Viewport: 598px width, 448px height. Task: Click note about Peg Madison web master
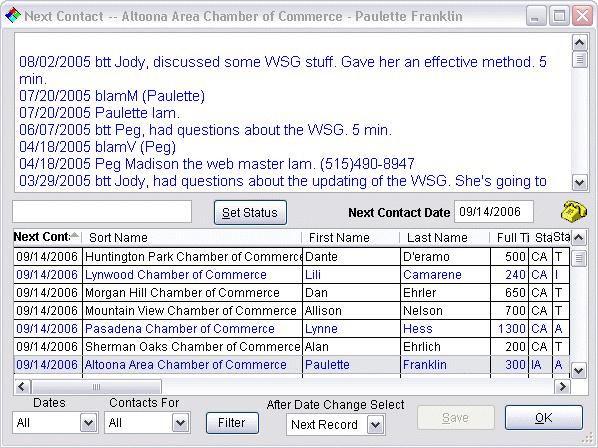[217, 164]
